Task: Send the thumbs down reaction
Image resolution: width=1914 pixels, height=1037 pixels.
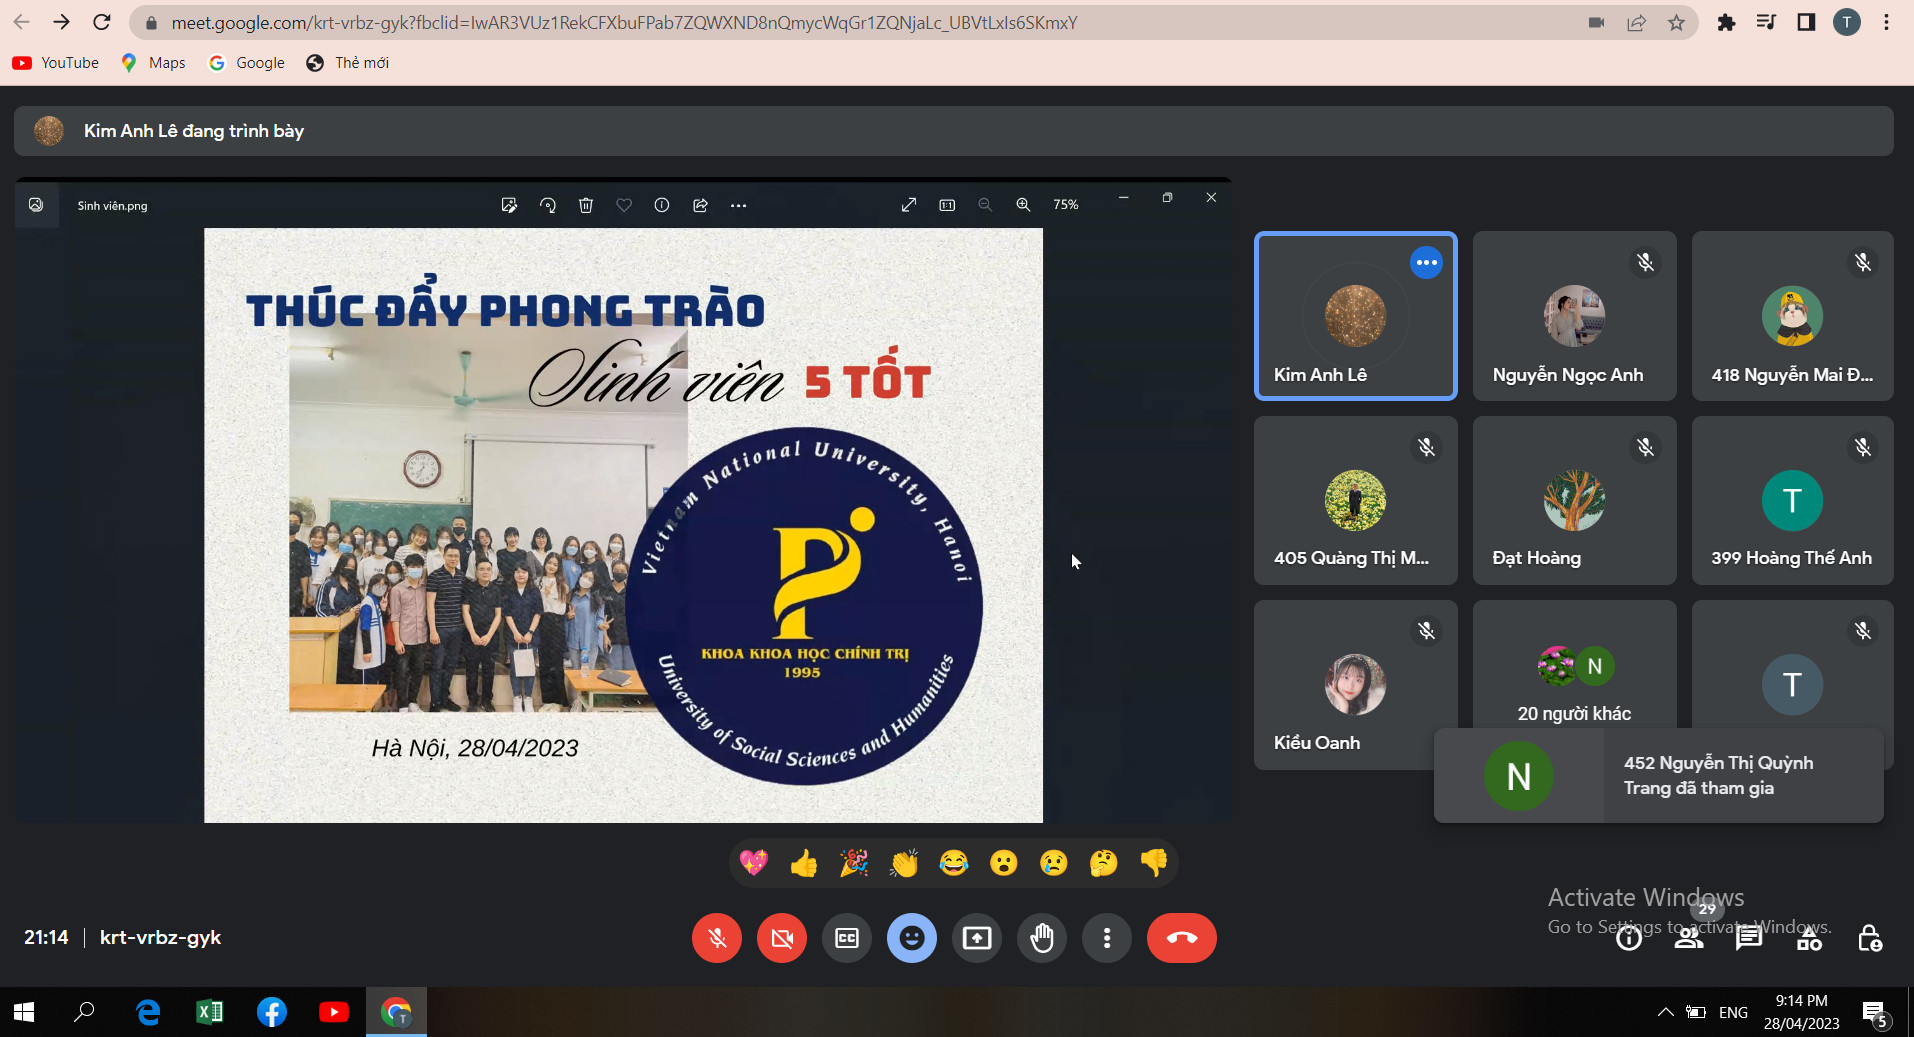Action: coord(1154,862)
